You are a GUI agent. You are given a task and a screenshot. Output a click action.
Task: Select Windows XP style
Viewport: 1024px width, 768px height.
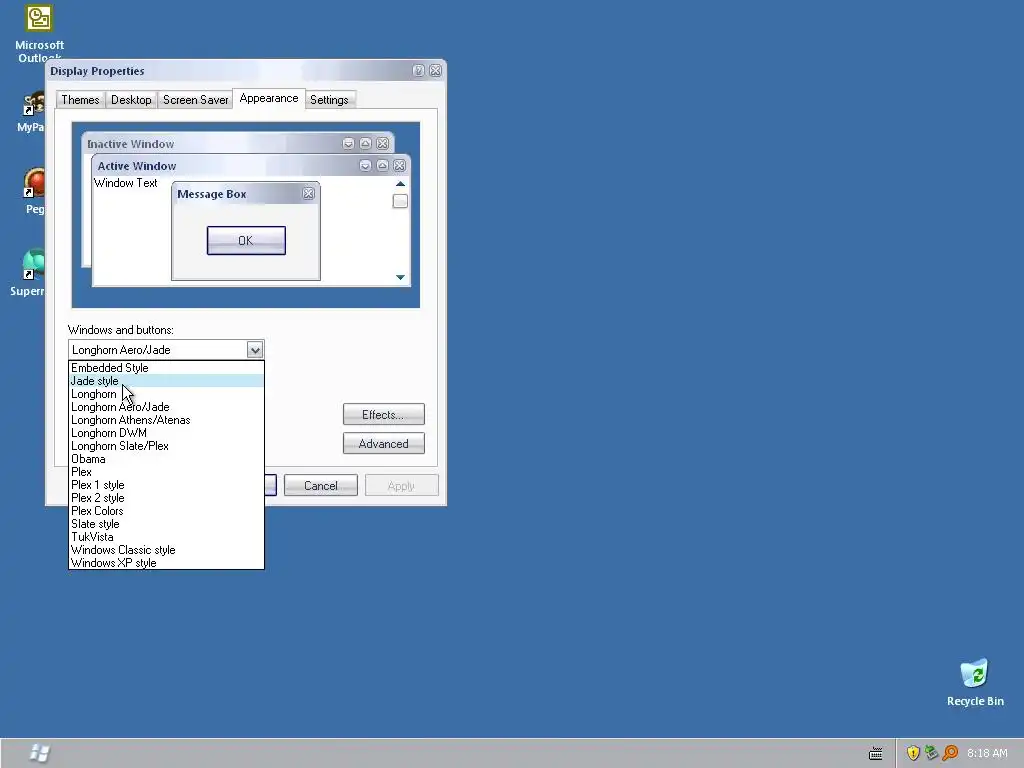(x=166, y=563)
